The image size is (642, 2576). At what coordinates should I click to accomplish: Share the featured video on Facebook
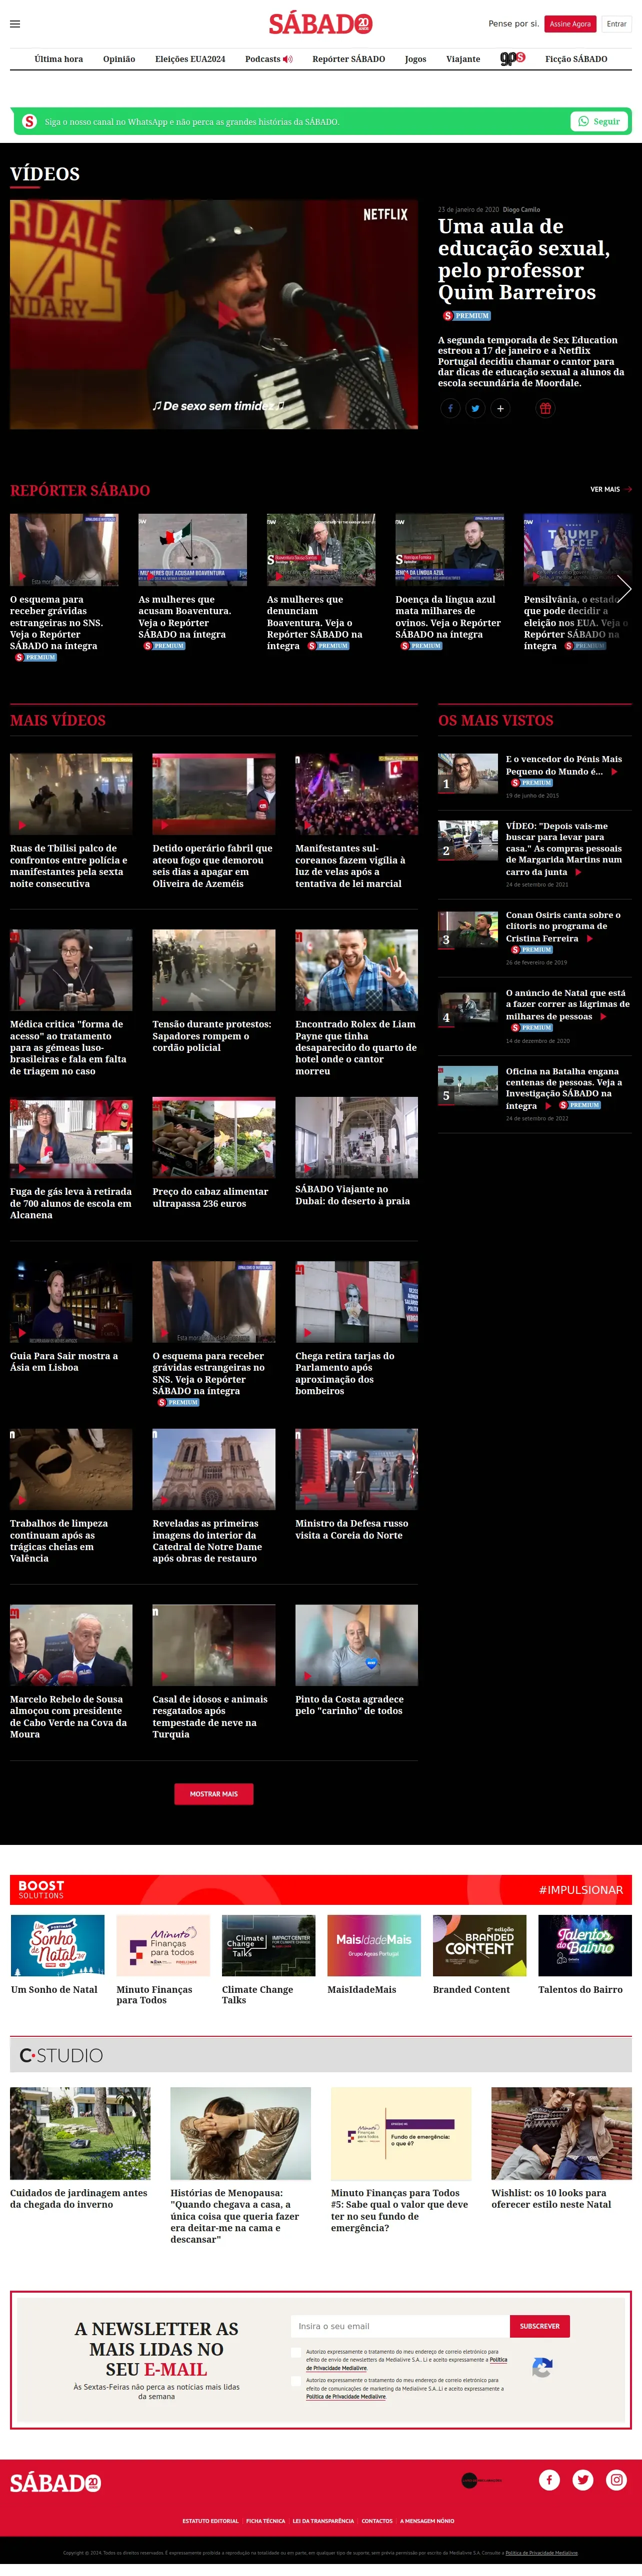(450, 408)
